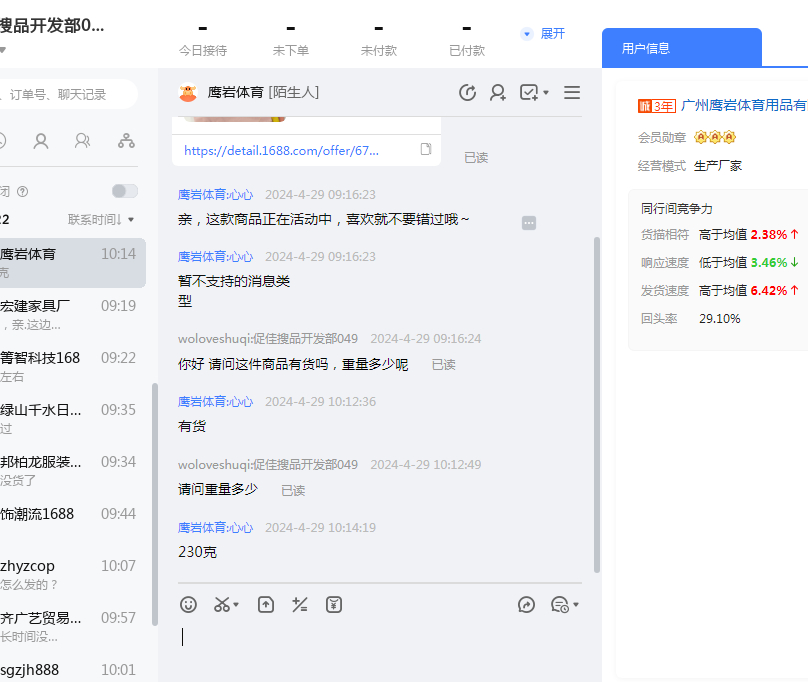Click the help question mark icon
The width and height of the screenshot is (808, 682).
click(x=23, y=191)
